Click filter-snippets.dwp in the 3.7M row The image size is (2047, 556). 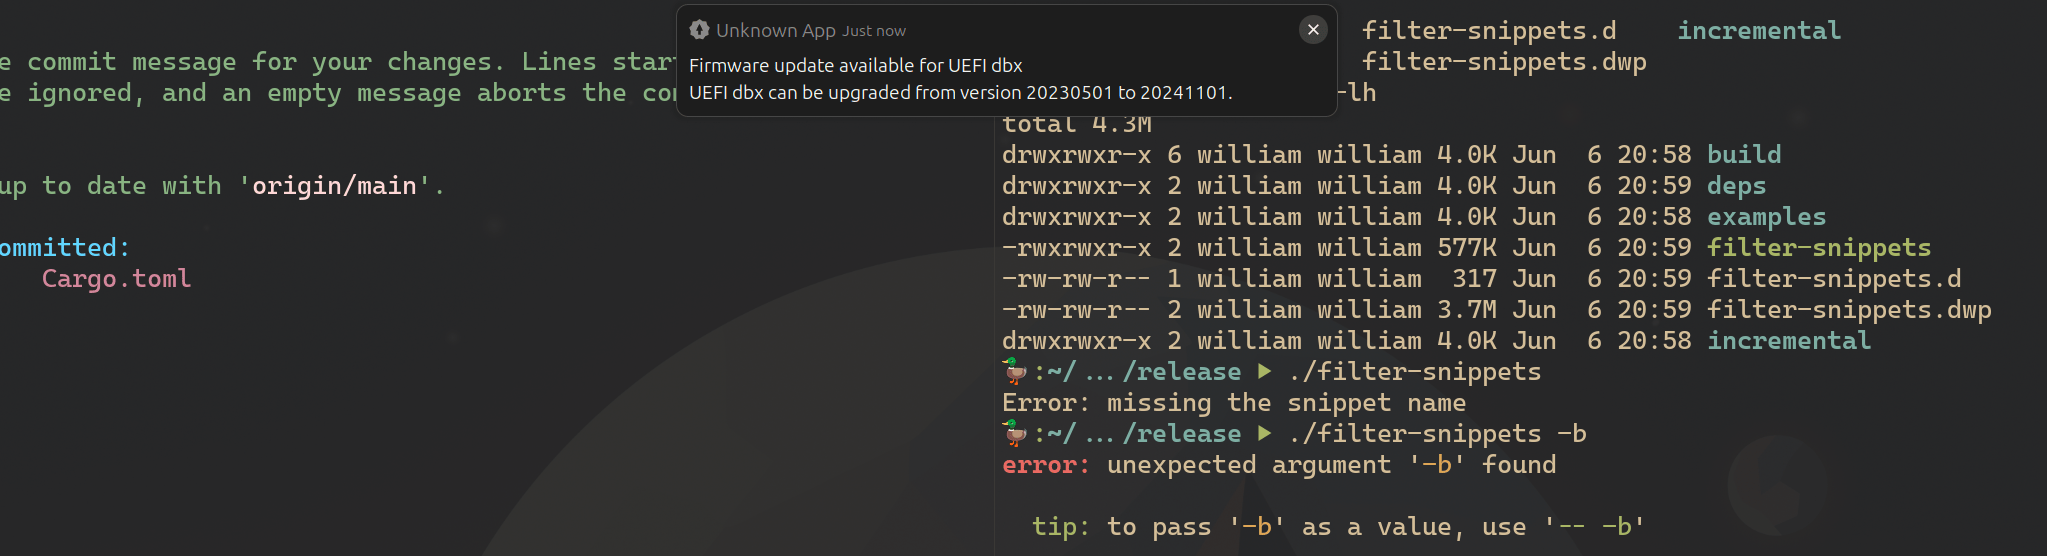tap(1848, 310)
